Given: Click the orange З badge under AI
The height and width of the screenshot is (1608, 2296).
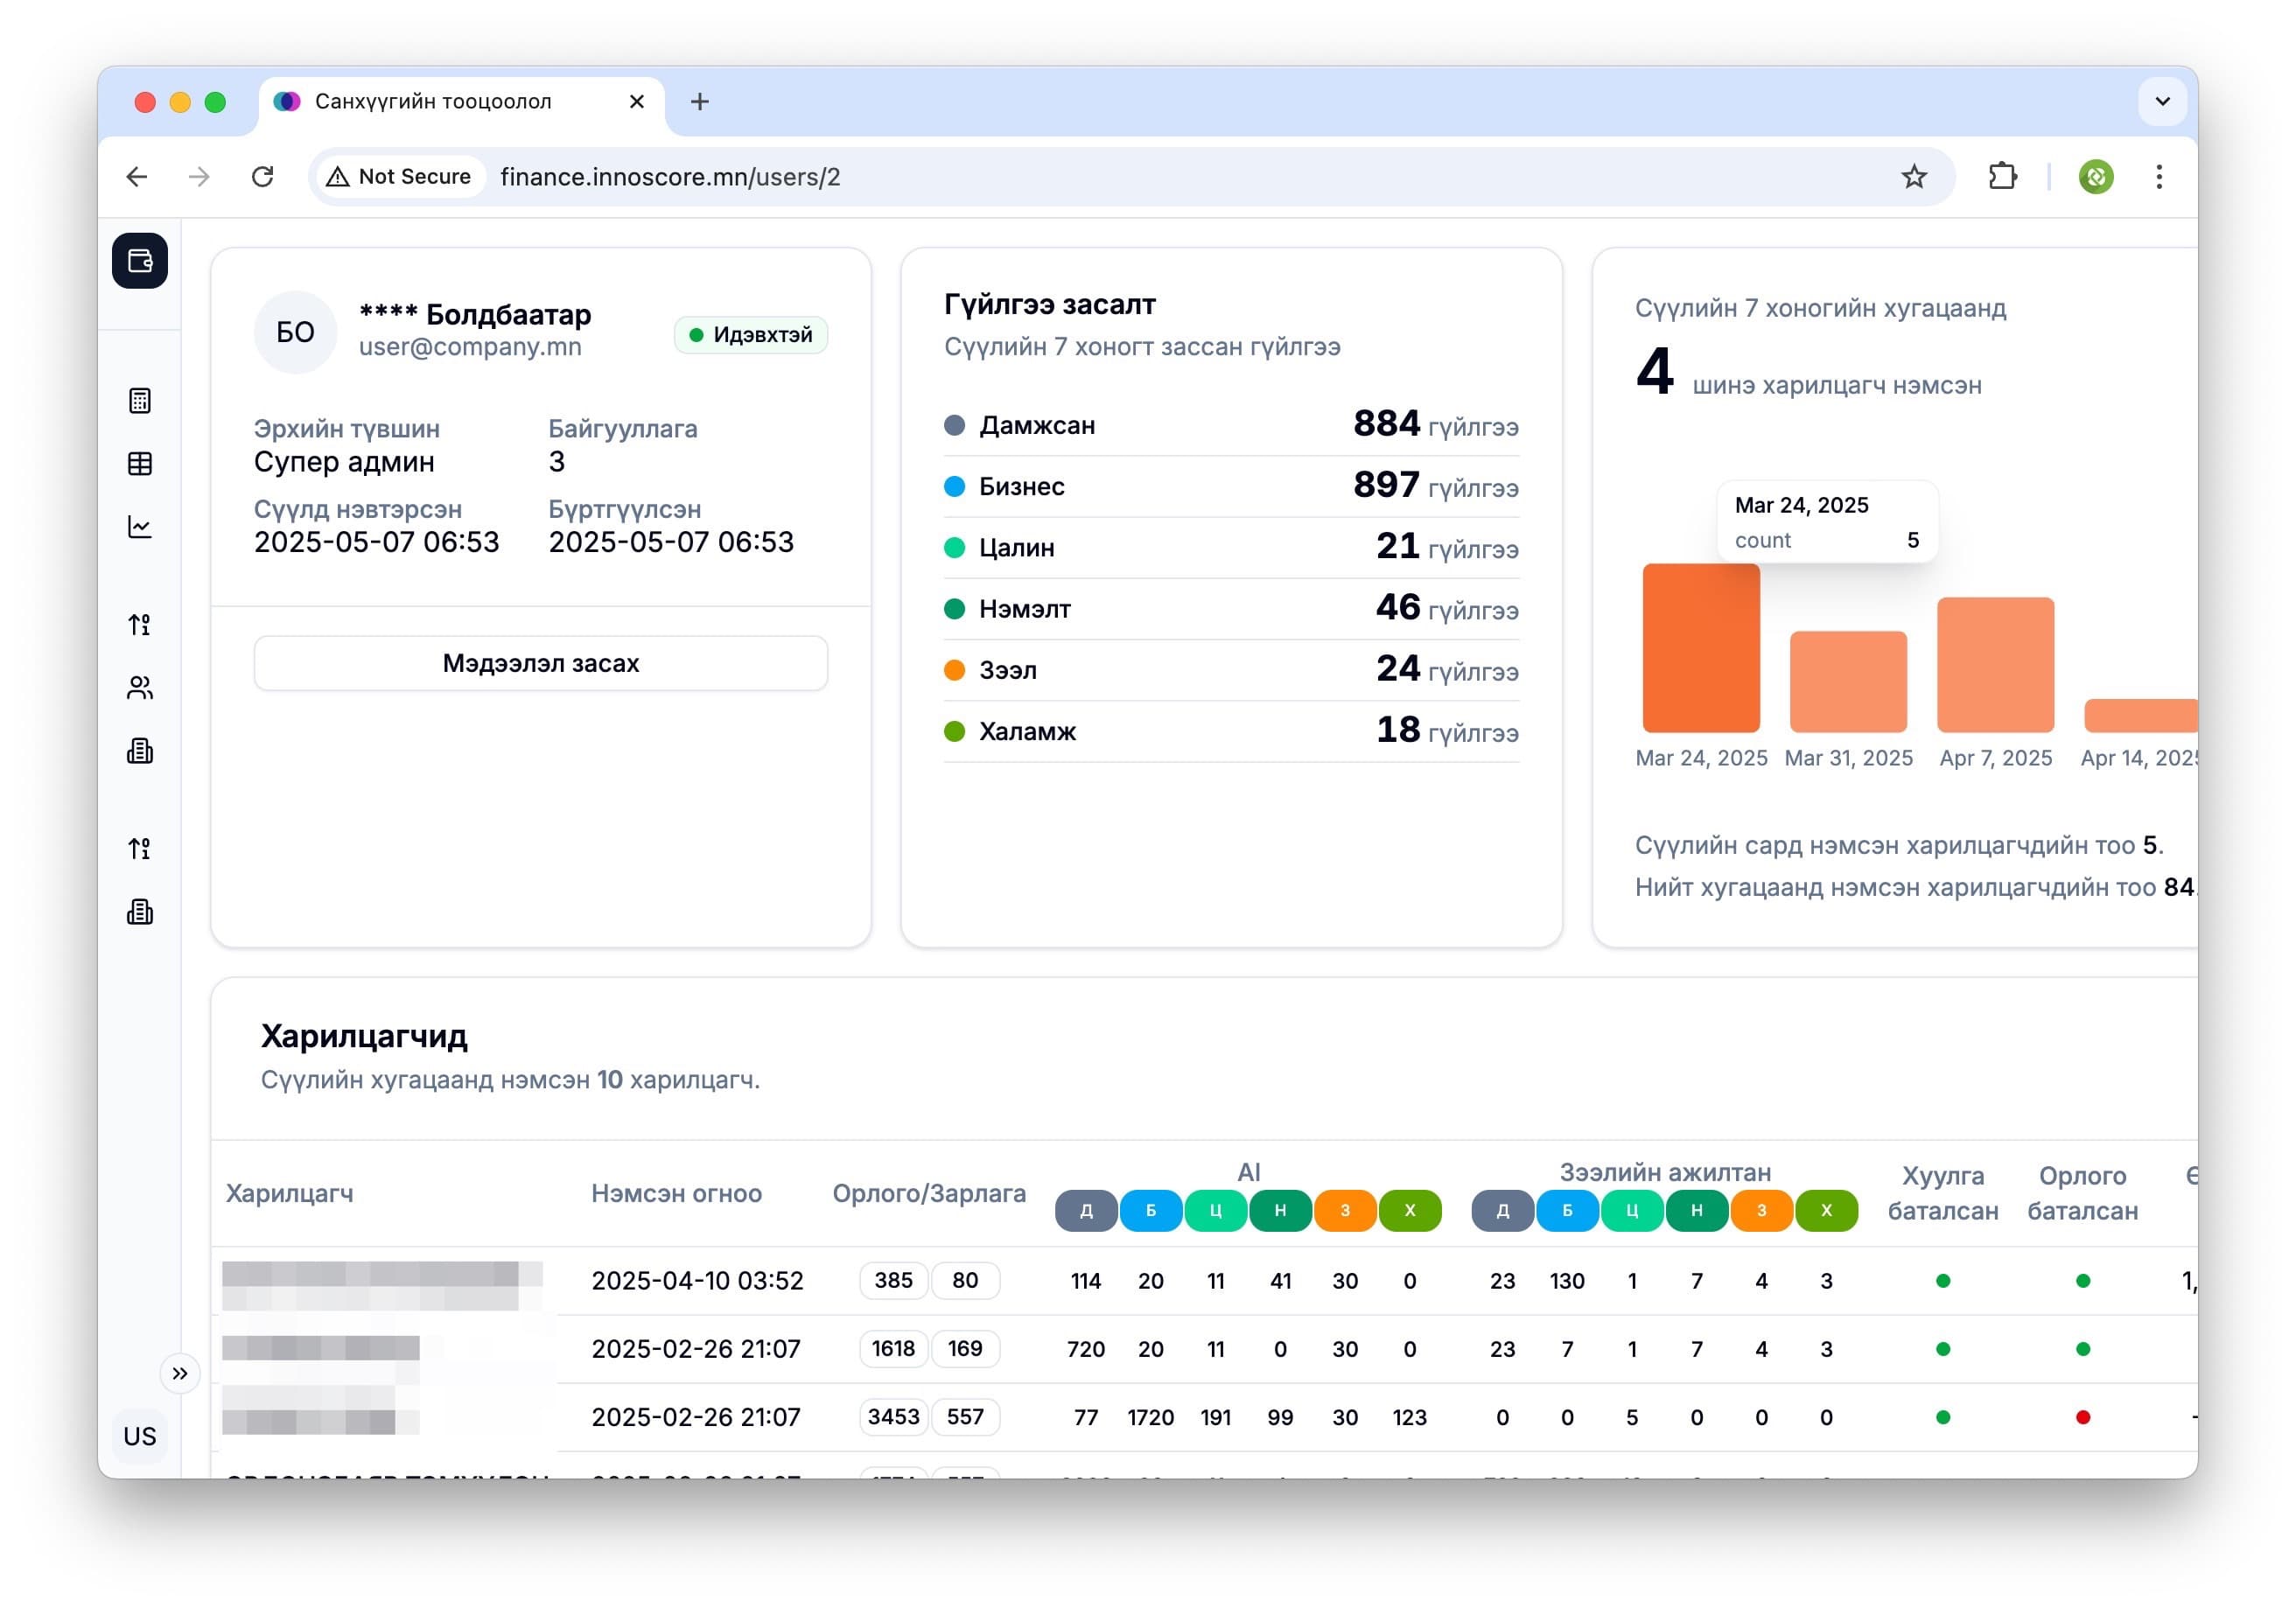Looking at the screenshot, I should click(1344, 1210).
